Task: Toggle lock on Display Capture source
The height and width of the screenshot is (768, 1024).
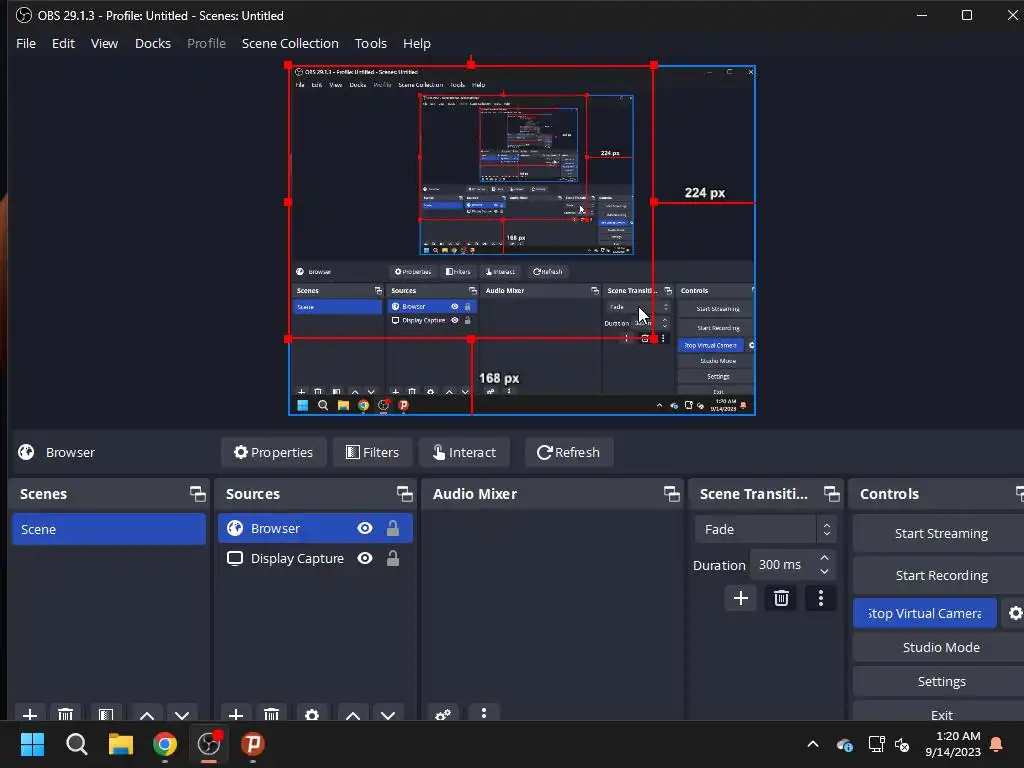Action: (x=392, y=558)
